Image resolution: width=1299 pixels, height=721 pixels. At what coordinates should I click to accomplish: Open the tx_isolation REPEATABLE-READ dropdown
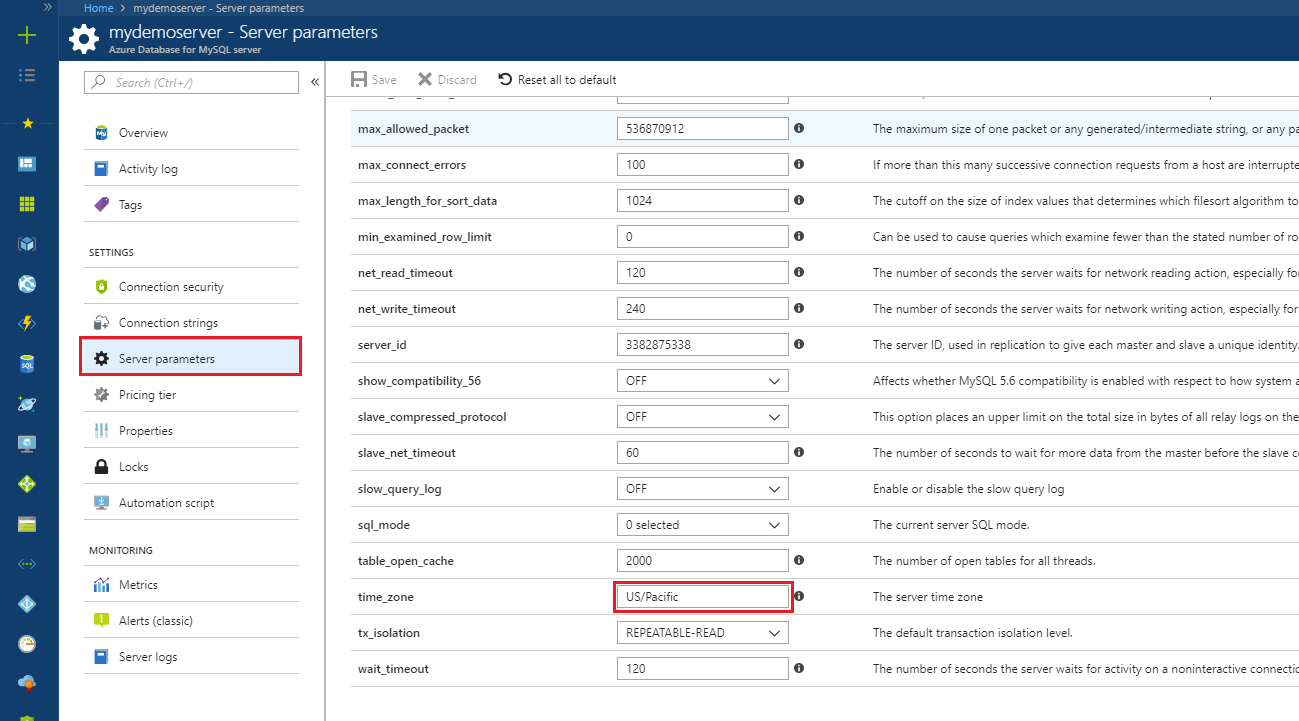coord(703,633)
